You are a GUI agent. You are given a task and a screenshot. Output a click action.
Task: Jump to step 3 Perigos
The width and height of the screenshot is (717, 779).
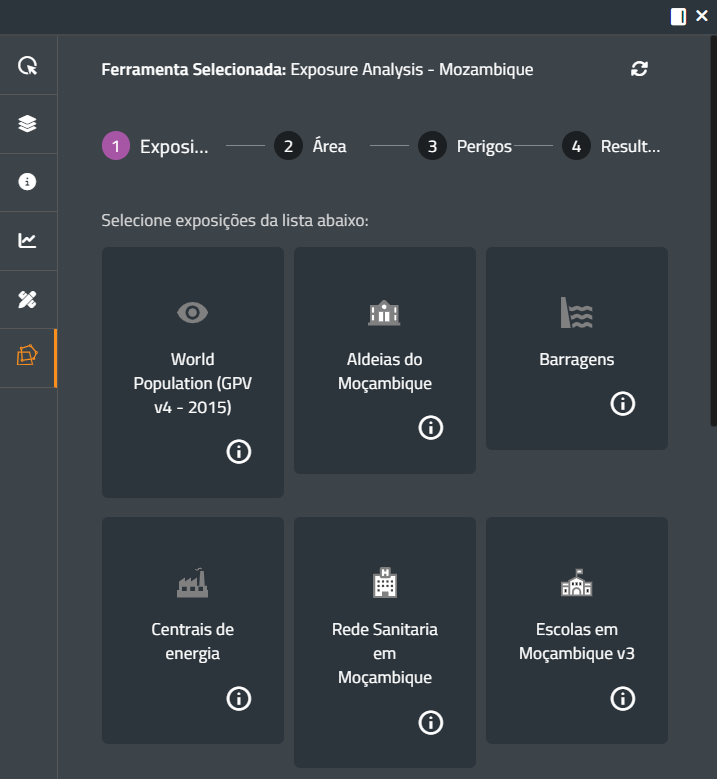pyautogui.click(x=464, y=147)
